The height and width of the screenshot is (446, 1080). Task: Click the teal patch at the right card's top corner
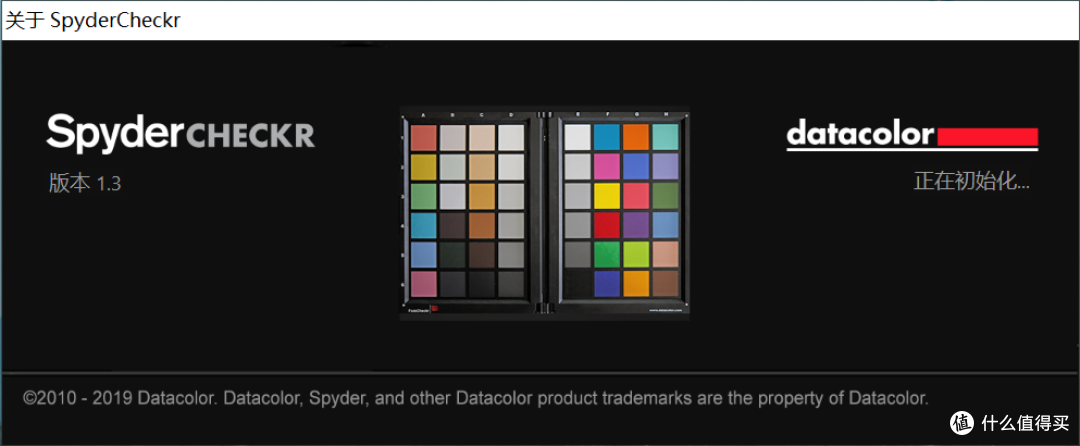665,137
